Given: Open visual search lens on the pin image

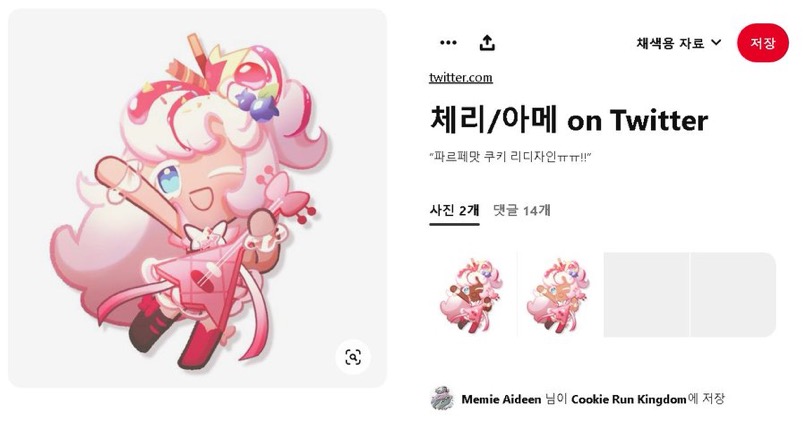Looking at the screenshot, I should [x=353, y=357].
